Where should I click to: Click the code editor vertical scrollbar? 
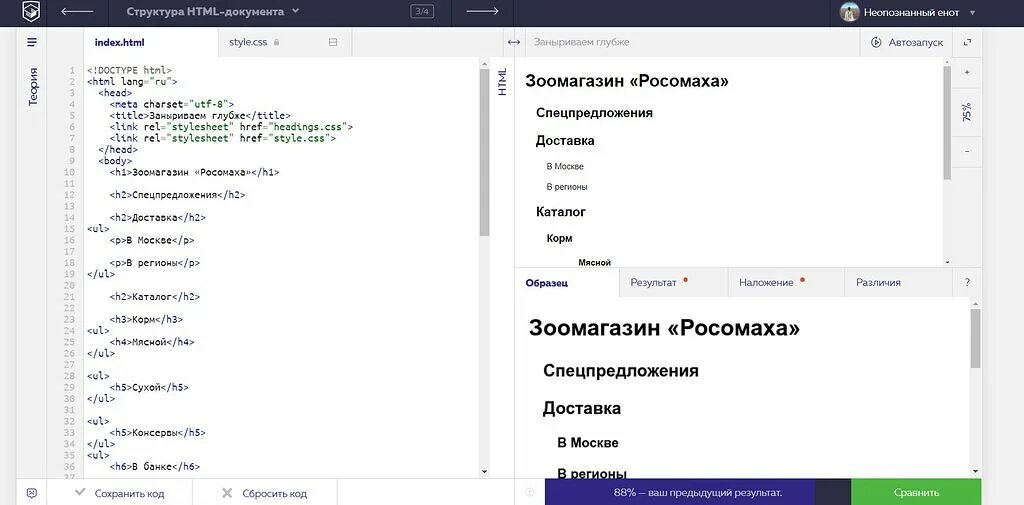tap(484, 152)
